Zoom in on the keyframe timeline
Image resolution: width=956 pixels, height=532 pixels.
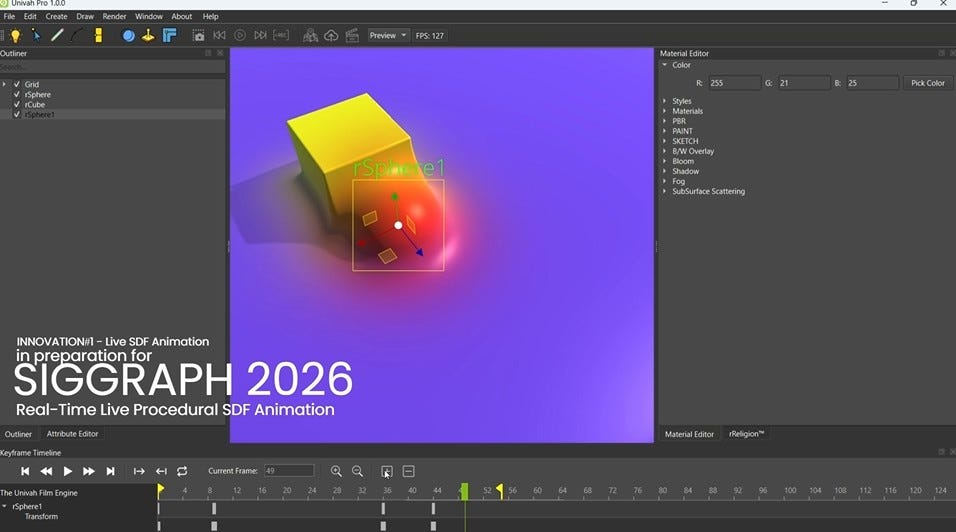336,471
